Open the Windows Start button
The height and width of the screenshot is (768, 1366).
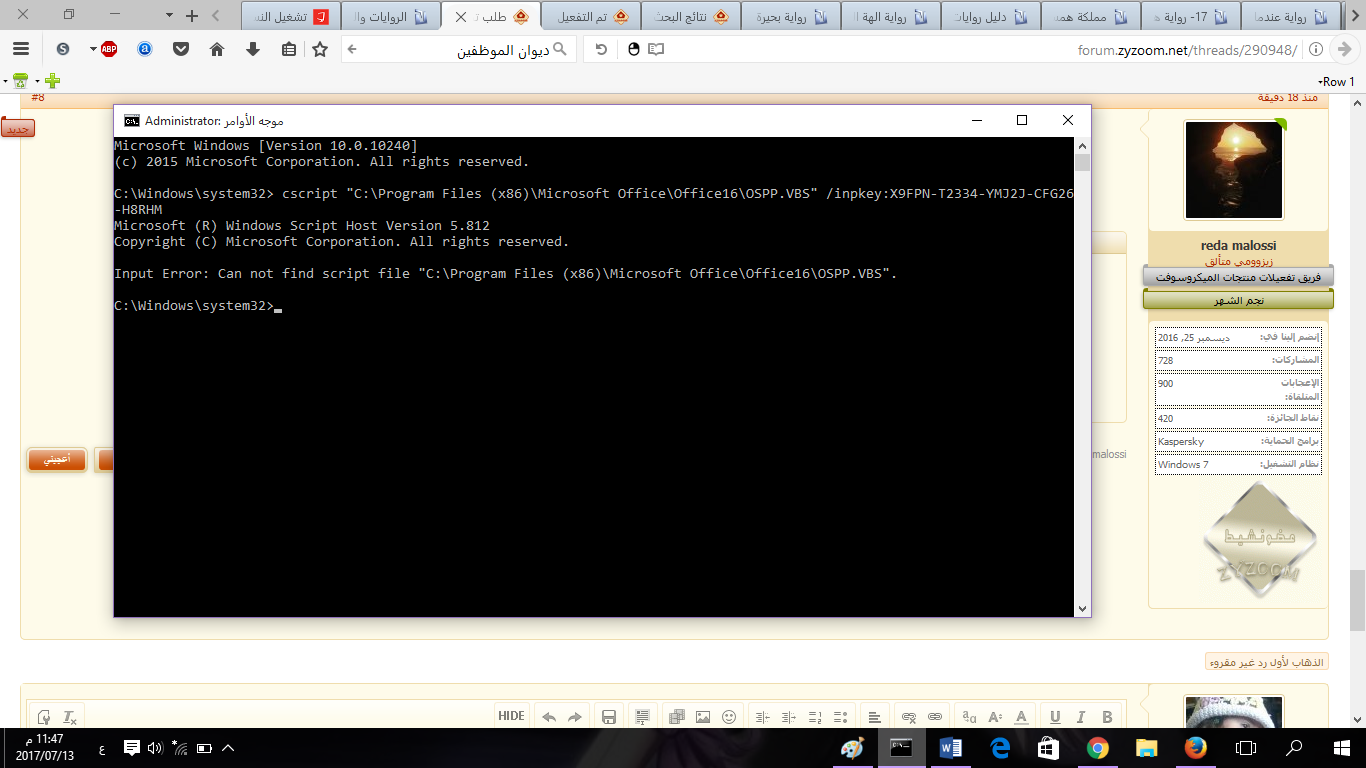(x=1342, y=747)
